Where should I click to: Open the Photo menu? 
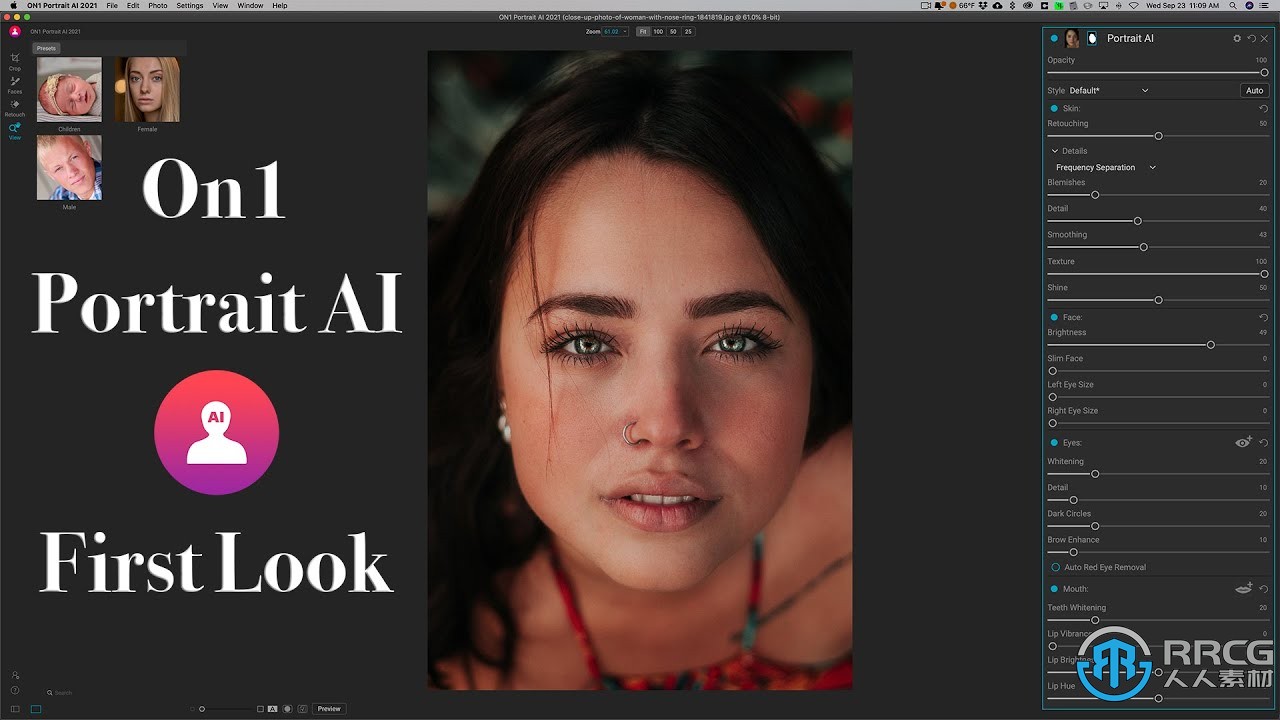(x=158, y=6)
